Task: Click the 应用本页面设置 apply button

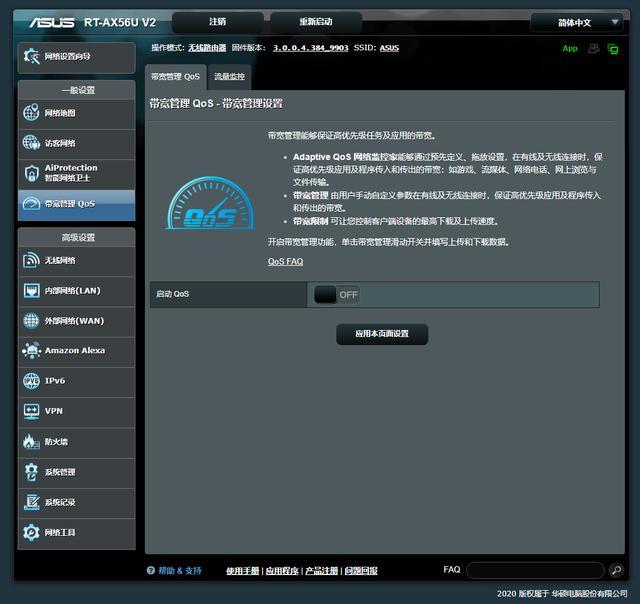Action: [382, 334]
